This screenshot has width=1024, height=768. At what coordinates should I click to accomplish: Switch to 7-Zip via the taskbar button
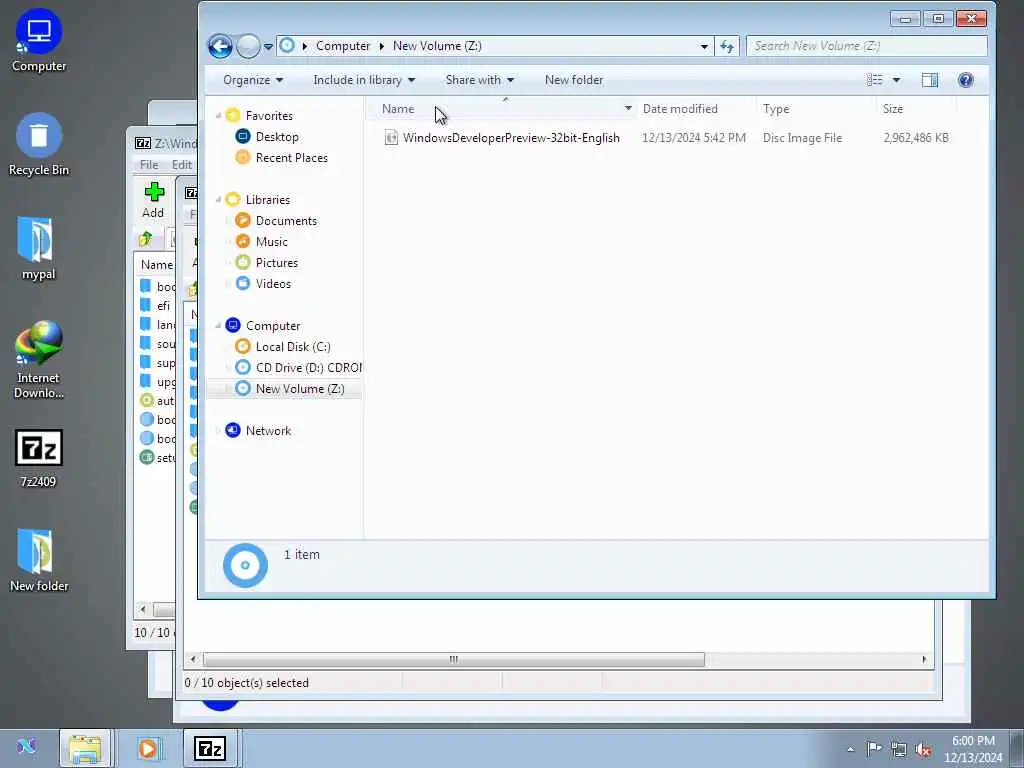(209, 748)
